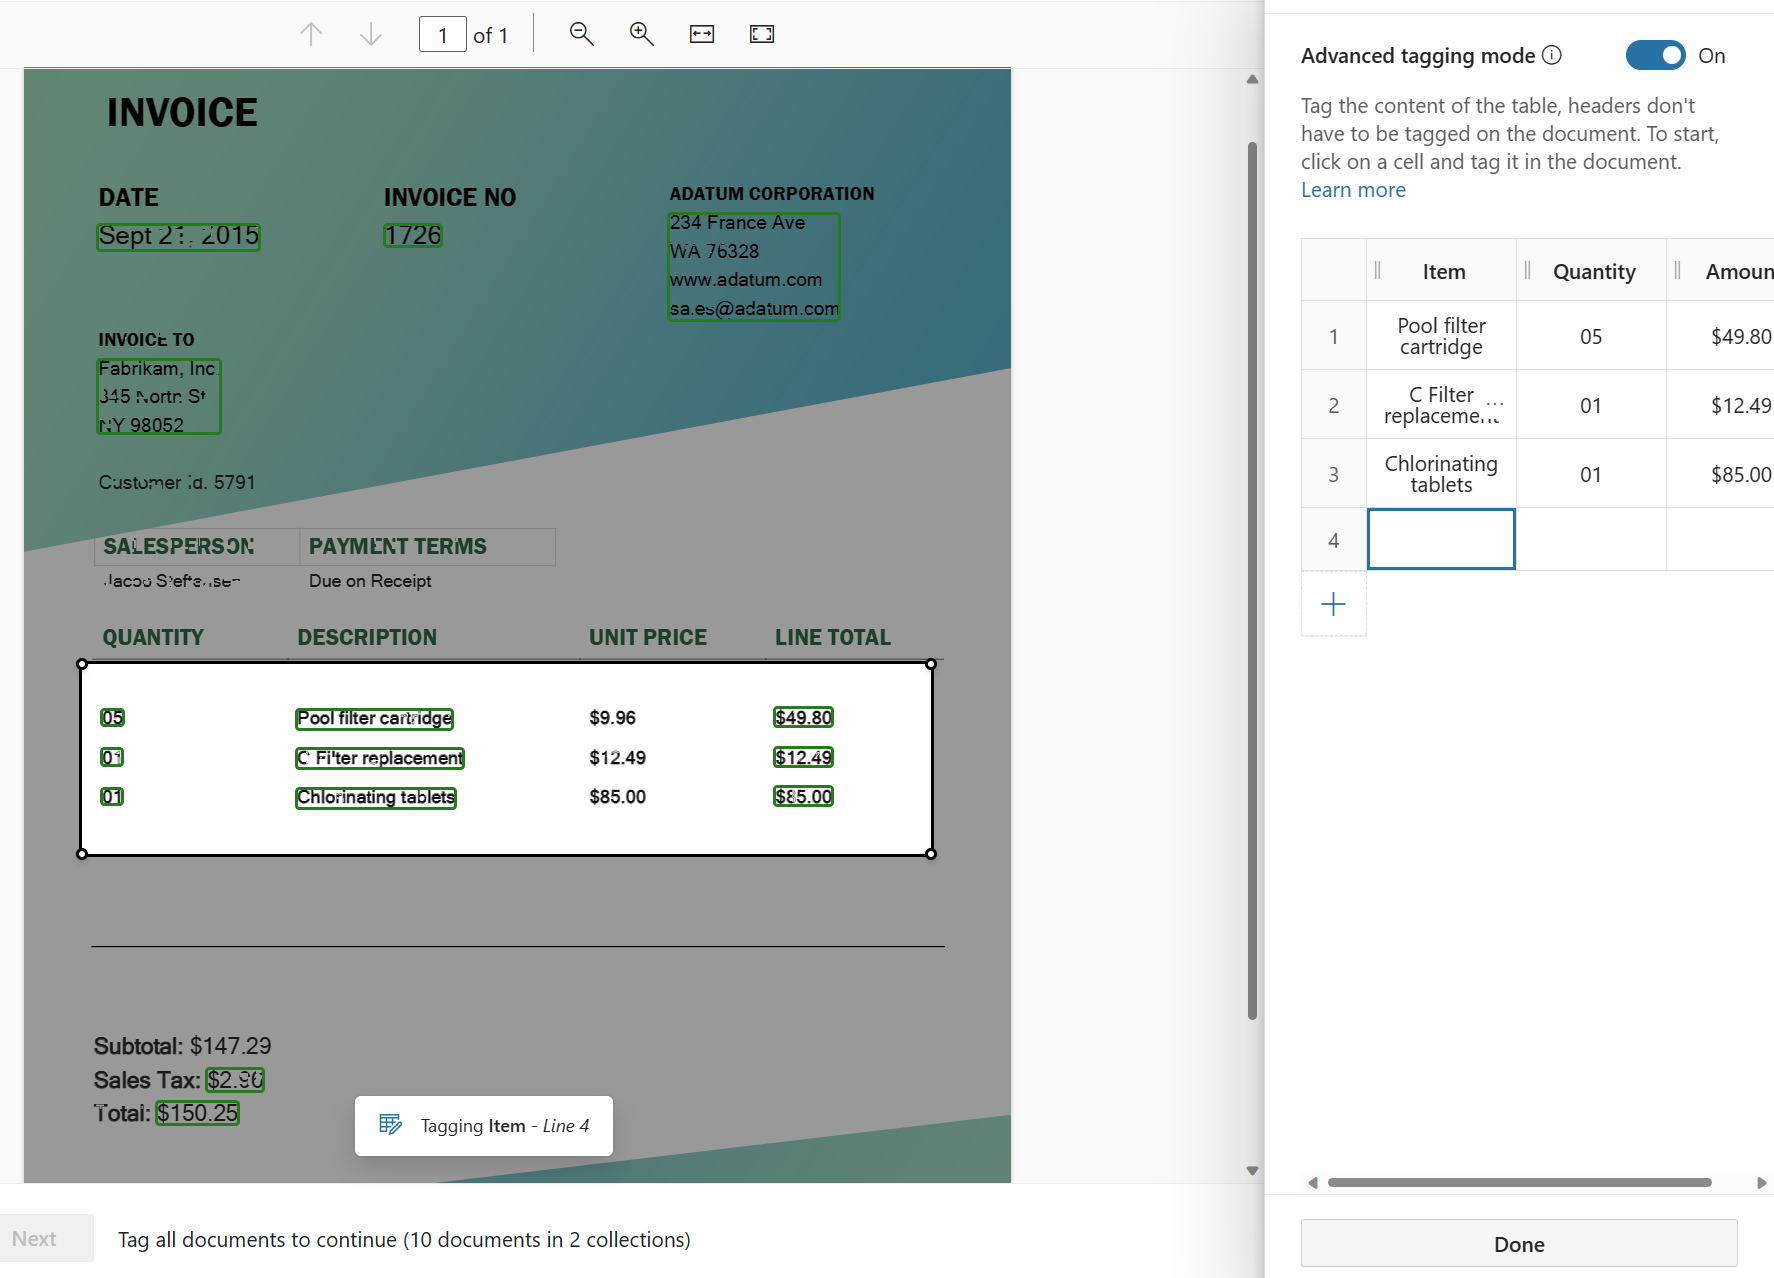Image resolution: width=1774 pixels, height=1278 pixels.
Task: Select the fit to width icon
Action: [702, 35]
